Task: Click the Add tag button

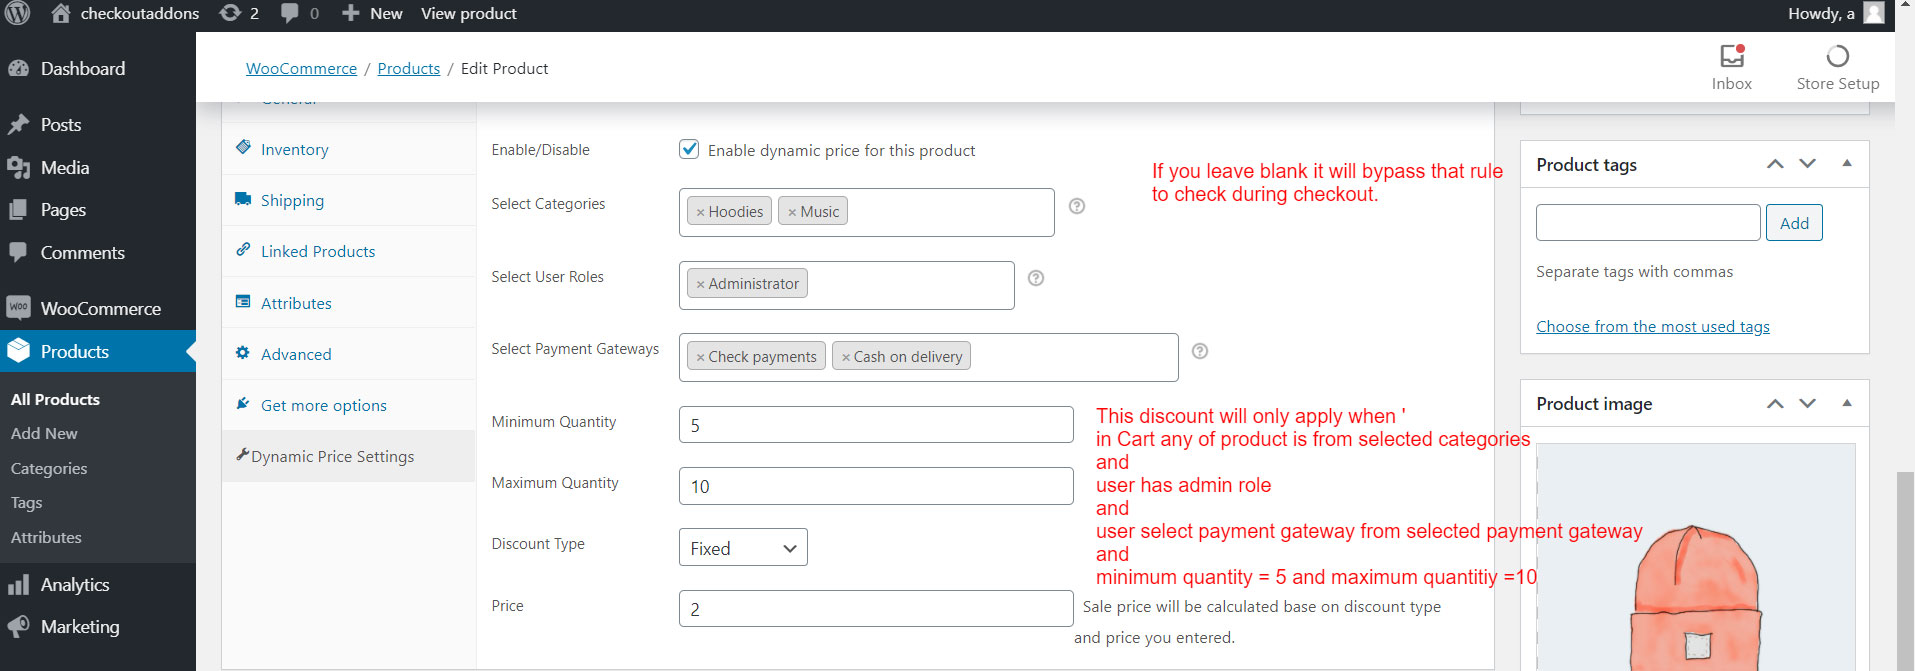Action: tap(1794, 223)
